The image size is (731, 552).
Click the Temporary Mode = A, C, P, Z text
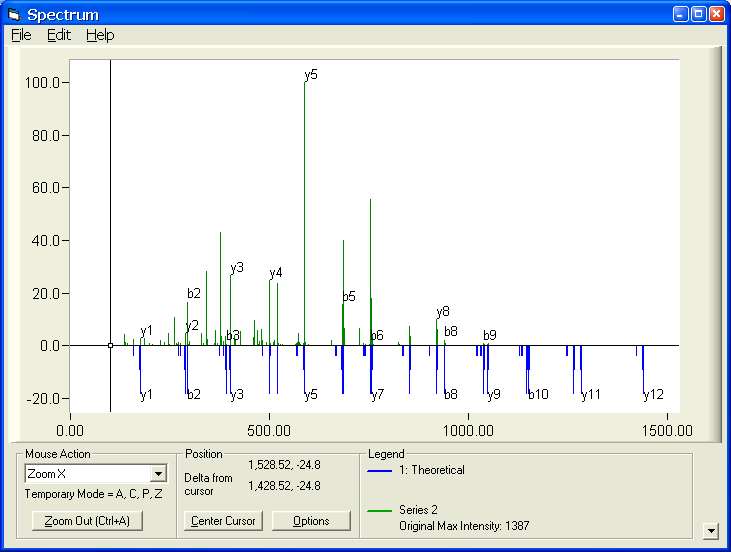click(93, 494)
